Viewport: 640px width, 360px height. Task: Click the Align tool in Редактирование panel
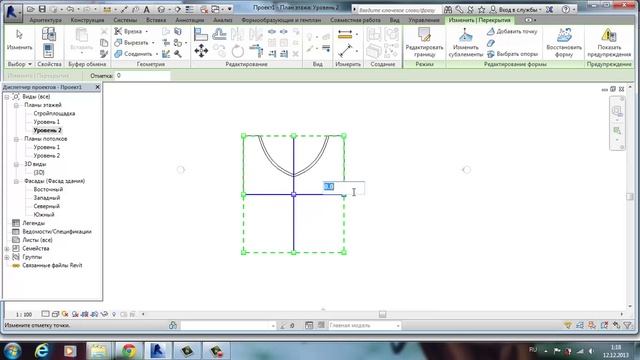[x=200, y=34]
